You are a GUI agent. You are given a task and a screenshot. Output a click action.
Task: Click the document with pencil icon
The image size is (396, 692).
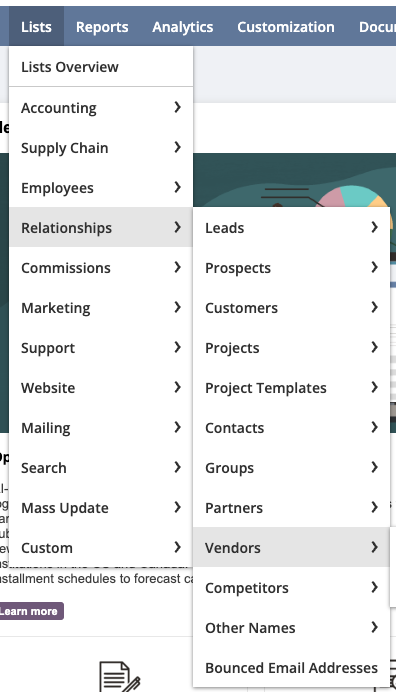click(x=120, y=676)
